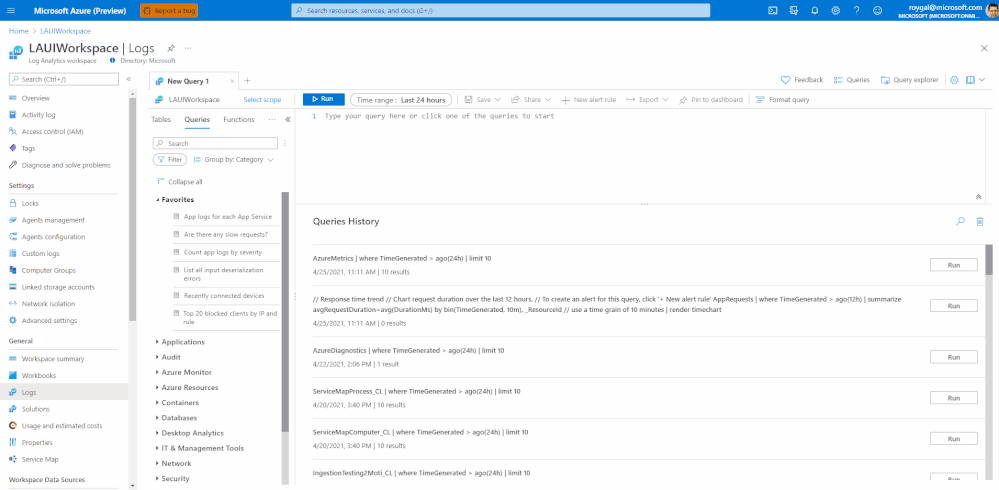
Task: Create a New alert rule
Action: 588,100
